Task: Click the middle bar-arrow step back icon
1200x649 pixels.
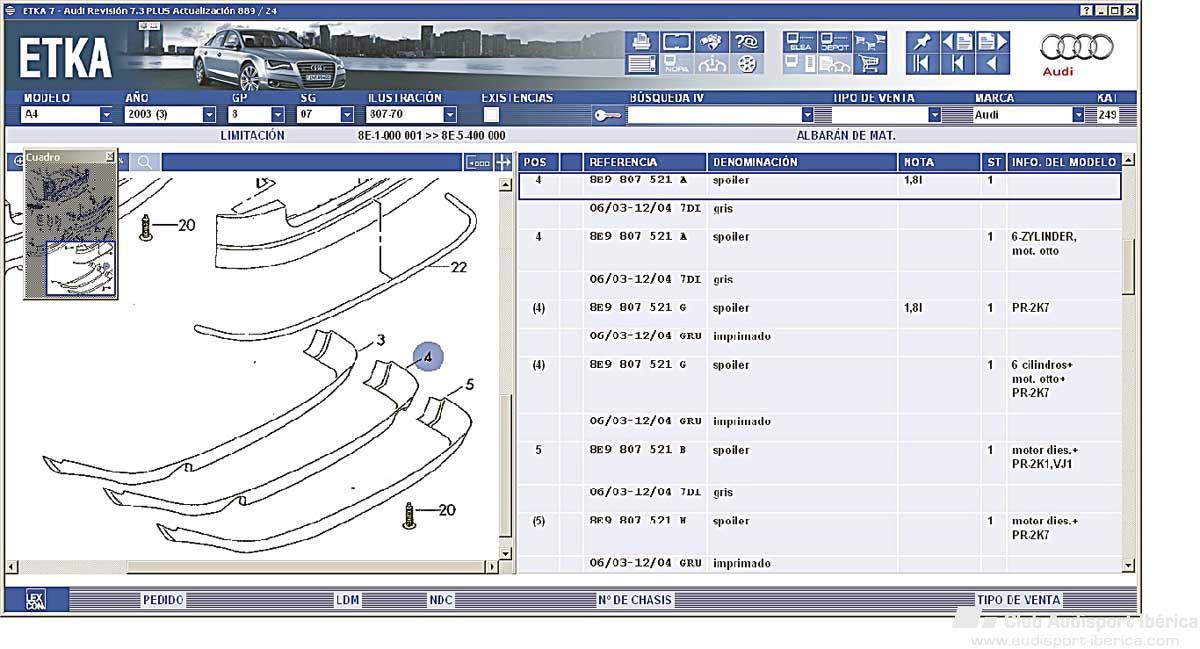Action: pos(958,65)
